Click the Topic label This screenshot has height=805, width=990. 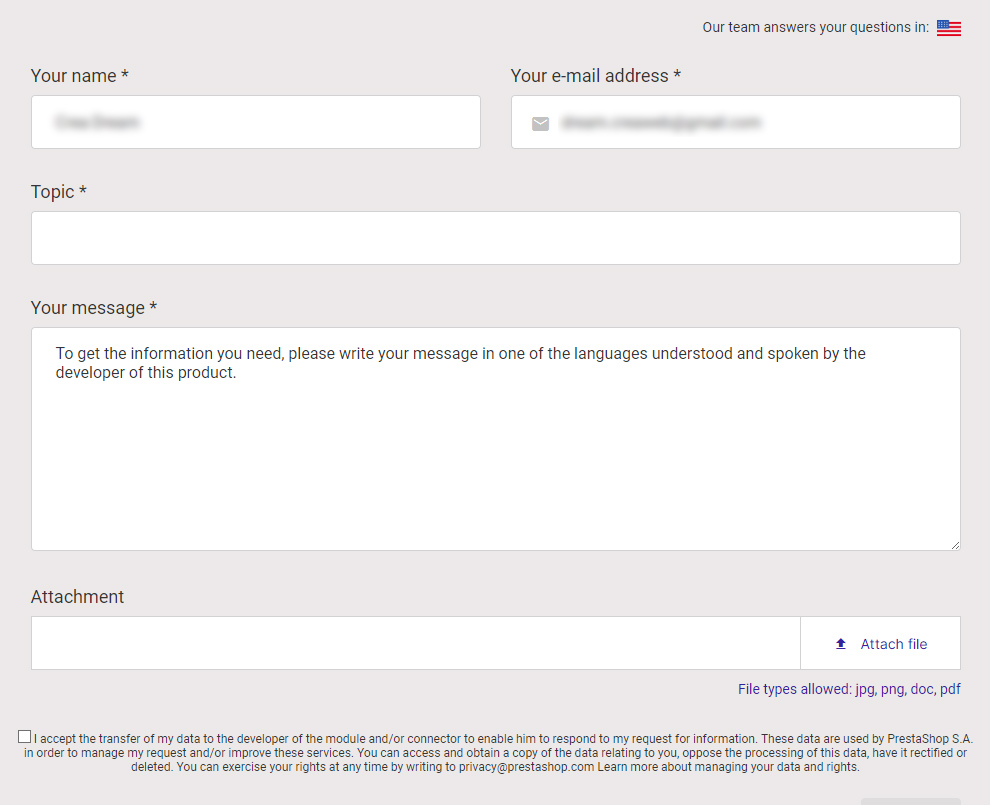point(59,192)
